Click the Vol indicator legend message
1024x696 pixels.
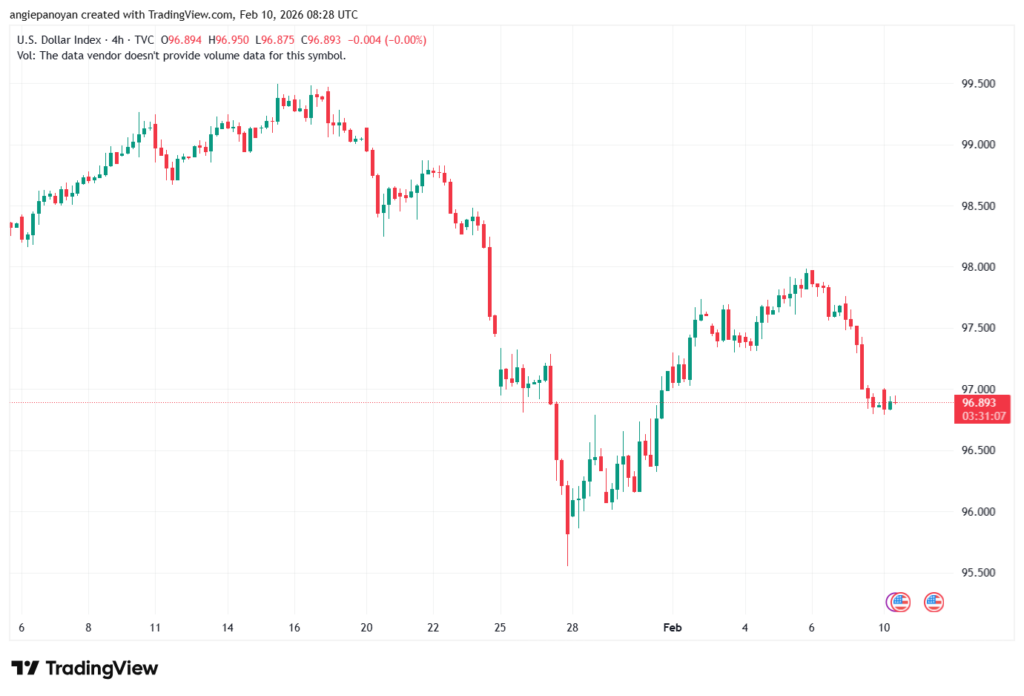(x=182, y=56)
